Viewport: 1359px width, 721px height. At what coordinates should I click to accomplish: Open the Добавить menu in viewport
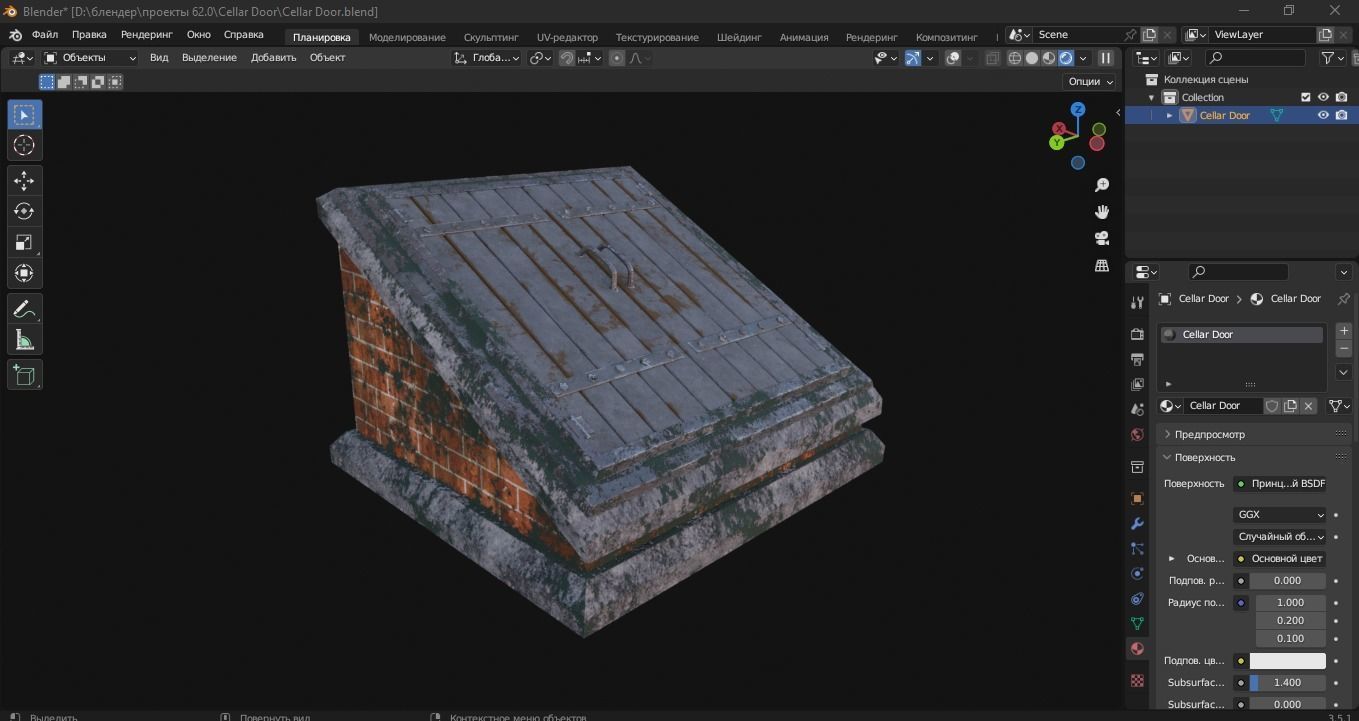273,58
